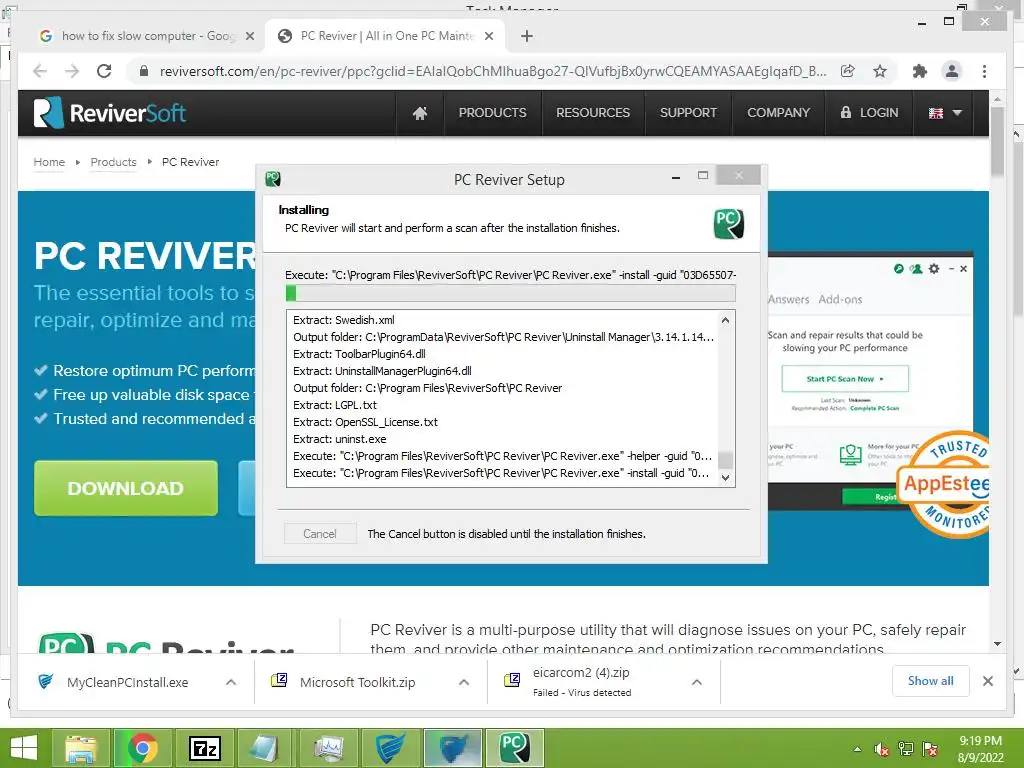Open the RESOURCES menu
1024x768 pixels.
click(x=593, y=113)
